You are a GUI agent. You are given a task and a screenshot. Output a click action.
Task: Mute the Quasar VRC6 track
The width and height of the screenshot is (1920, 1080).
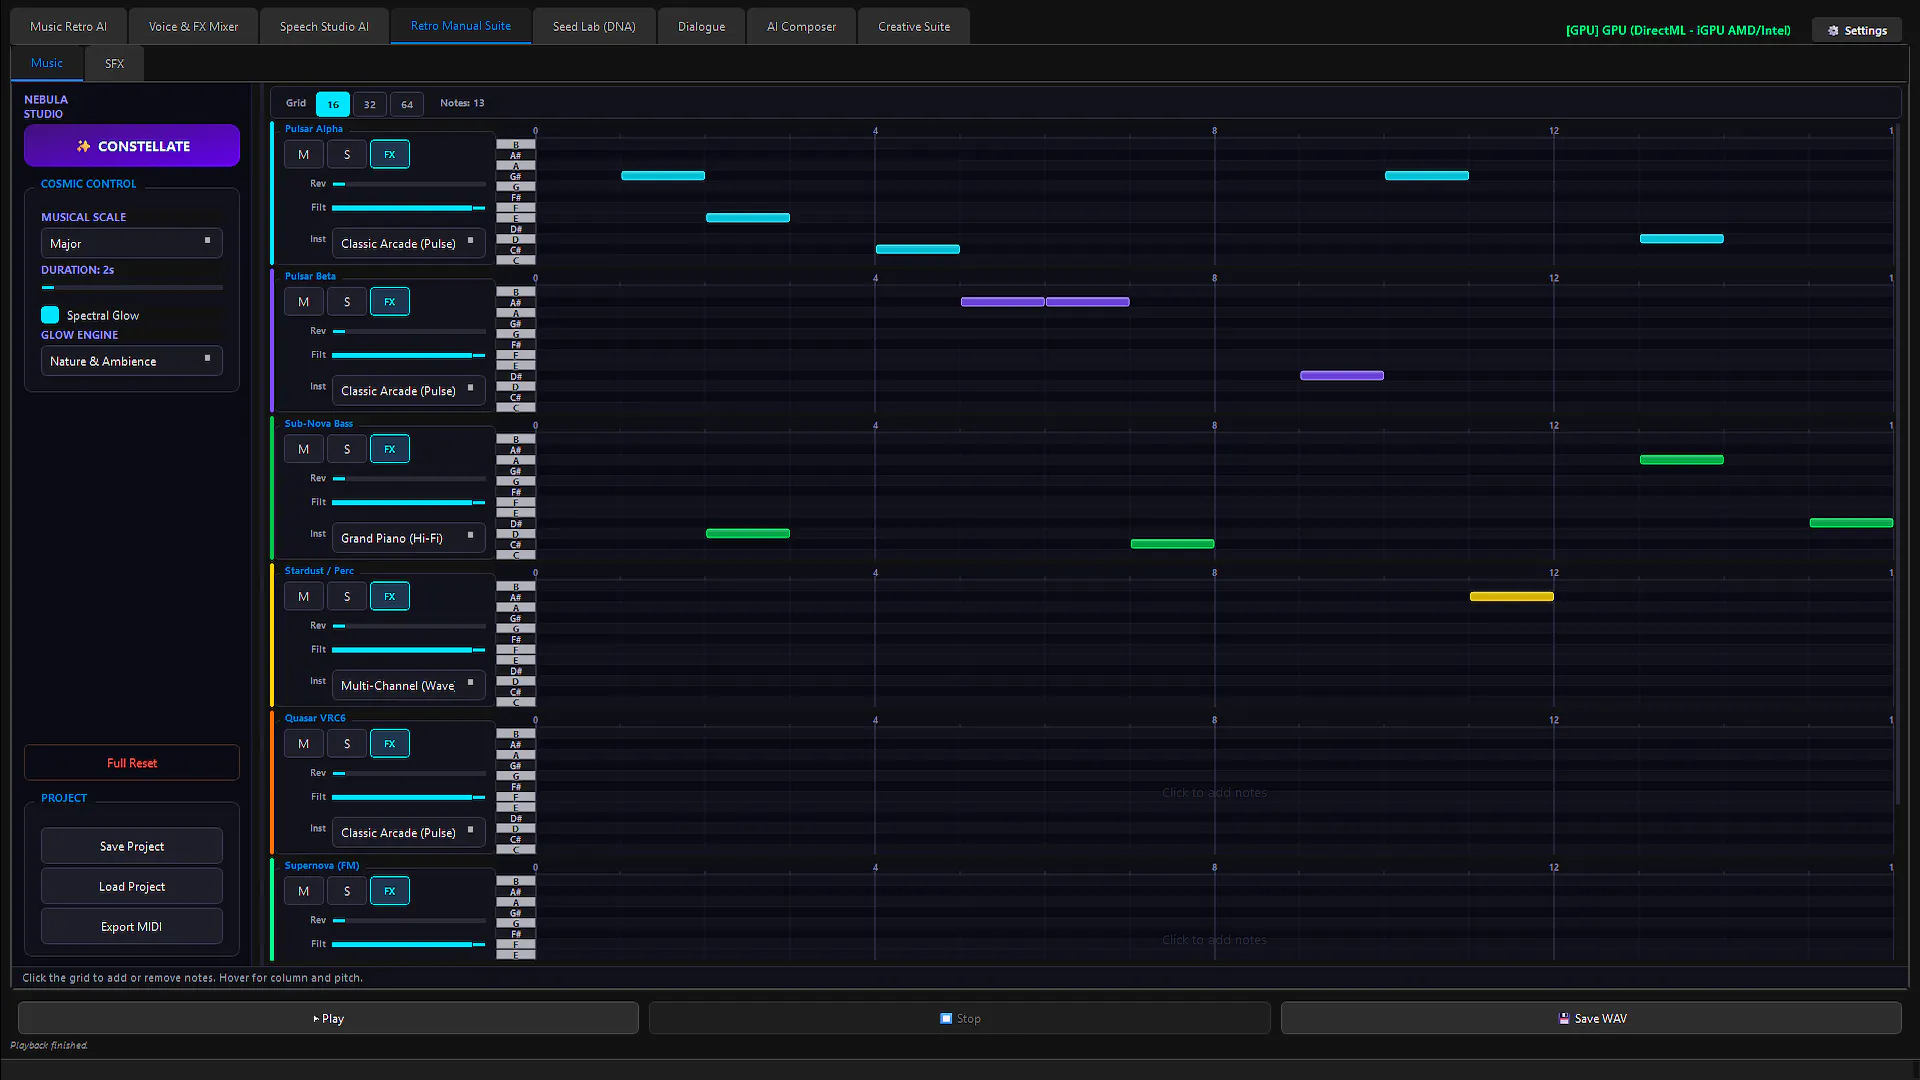(x=303, y=744)
